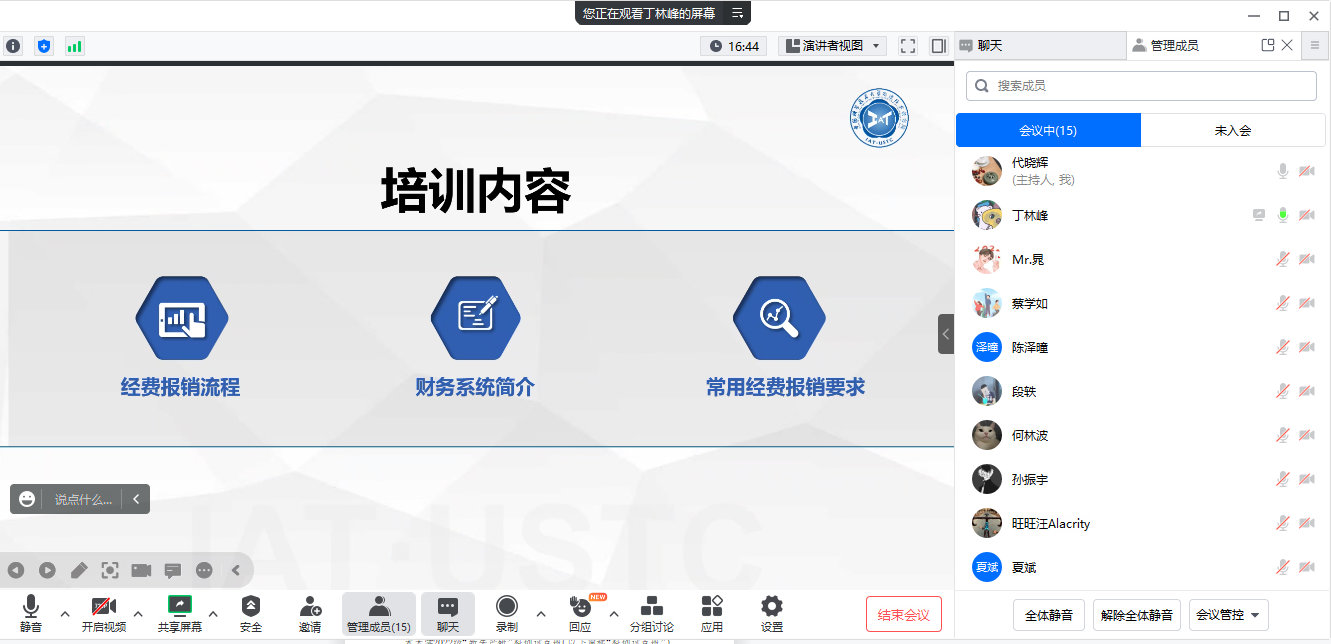Screen dimensions: 1331x644
Task: Click the 全体静音 button
Action: coord(1049,615)
